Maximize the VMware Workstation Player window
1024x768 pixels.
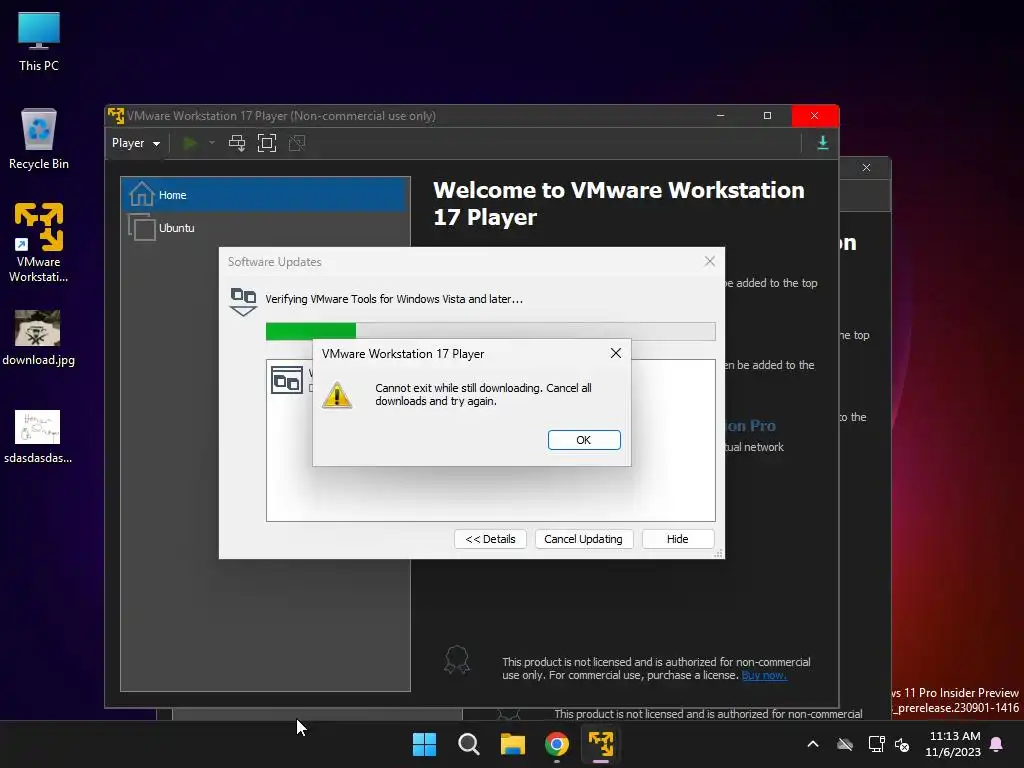[x=767, y=116]
